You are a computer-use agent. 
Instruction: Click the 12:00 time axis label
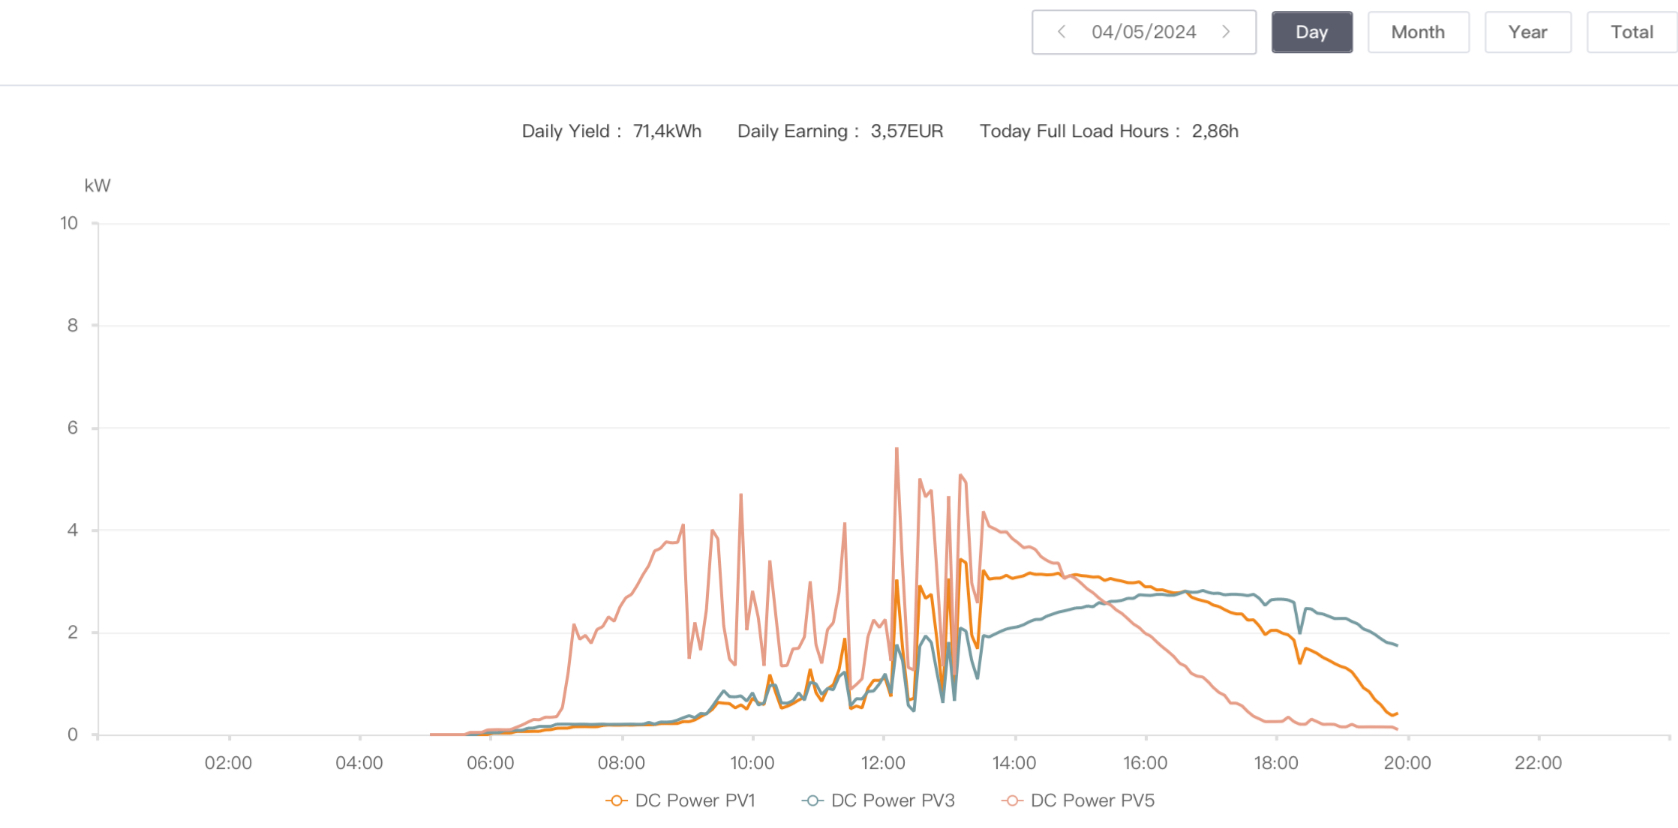tap(883, 763)
